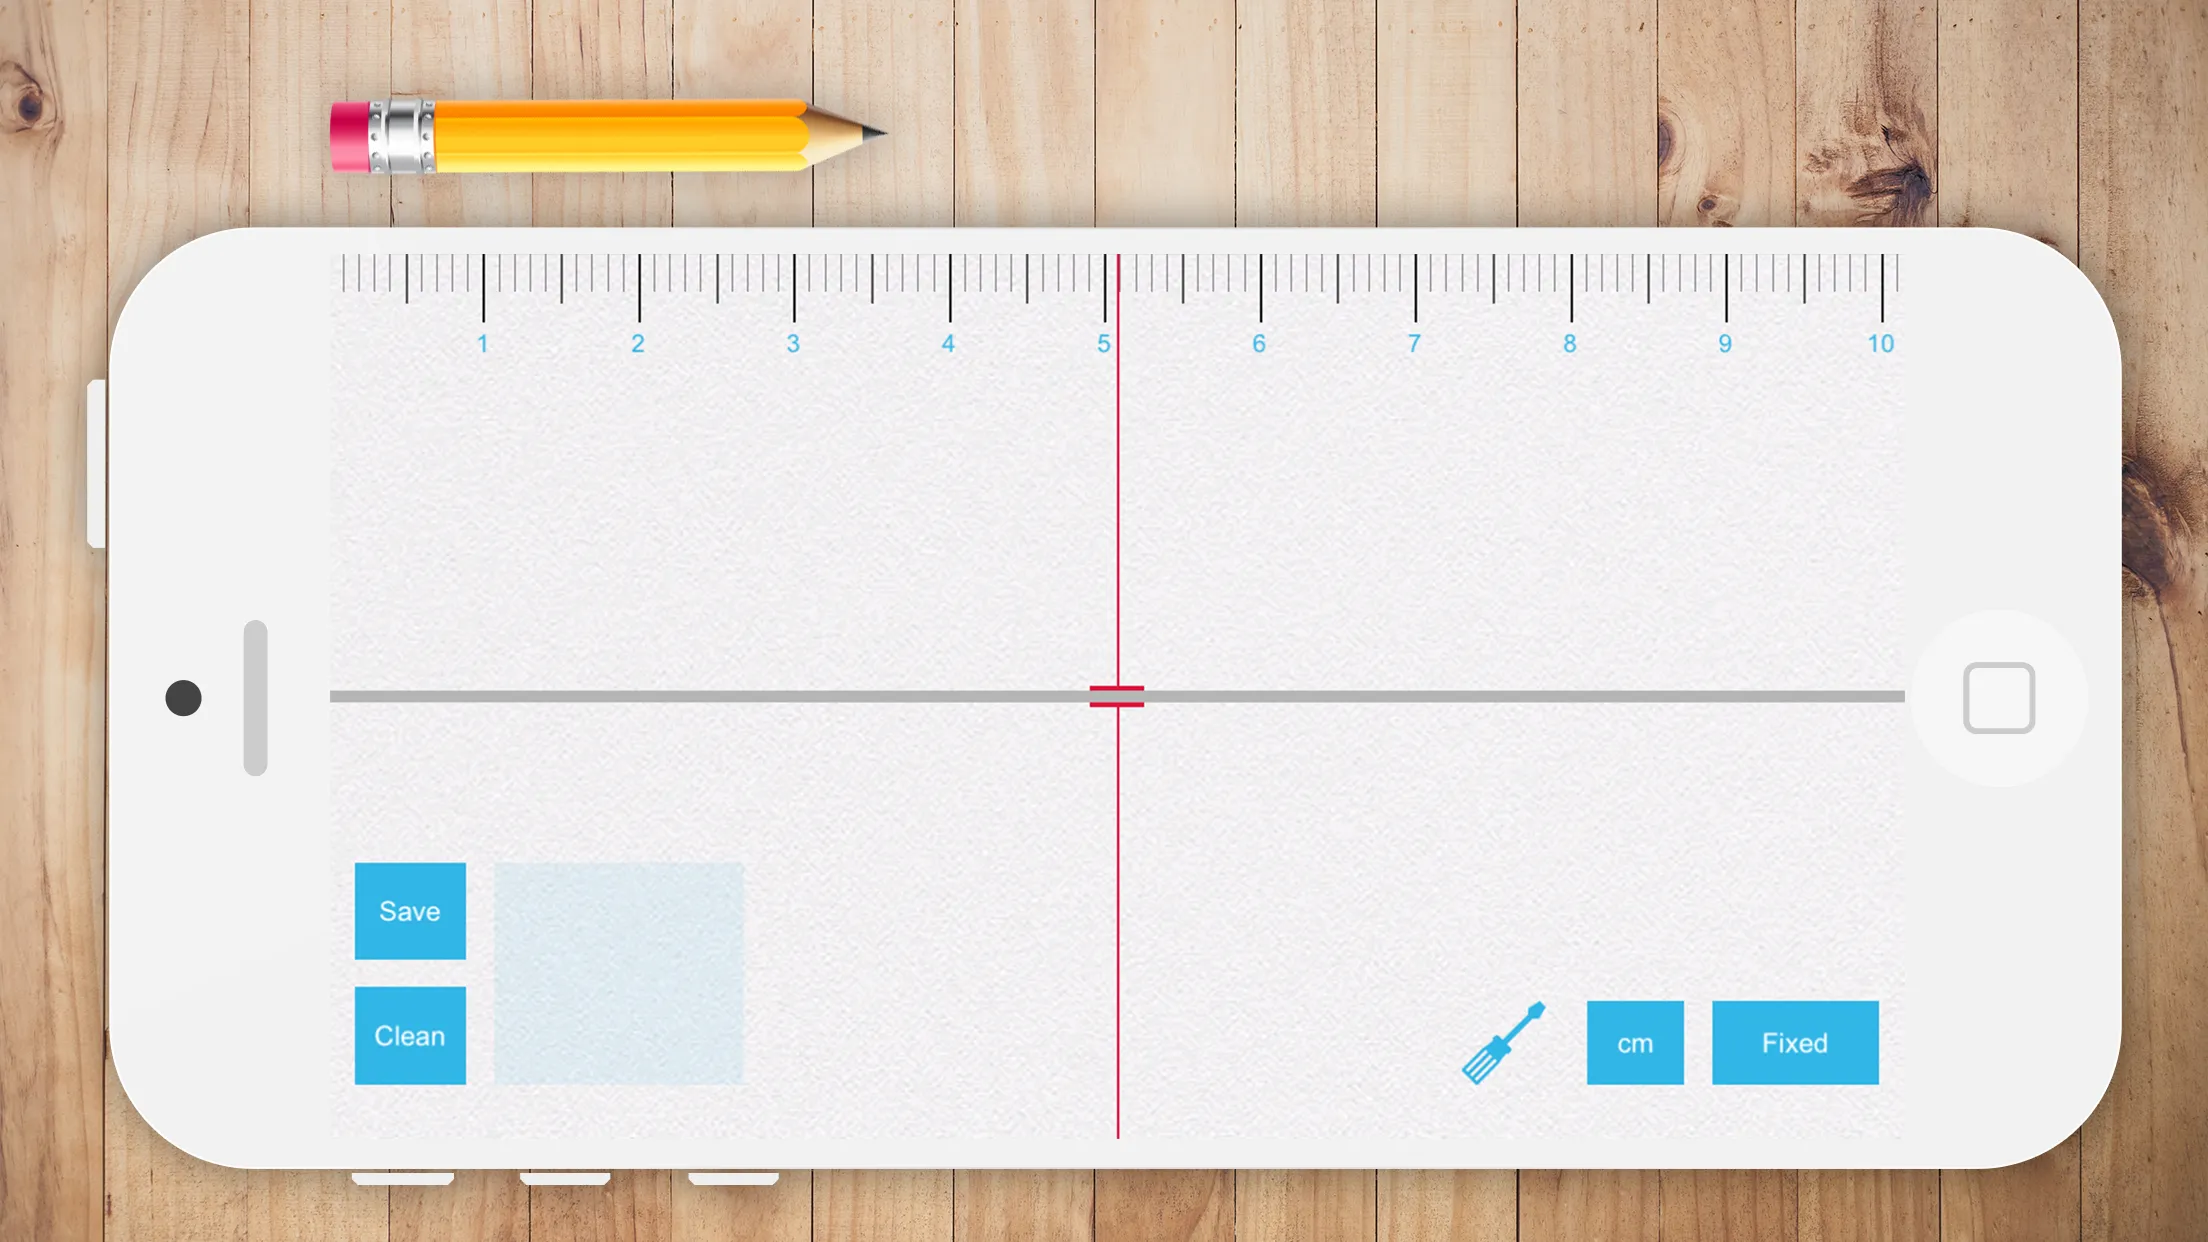The image size is (2208, 1242).
Task: Click the Clean button to reset
Action: [409, 1036]
